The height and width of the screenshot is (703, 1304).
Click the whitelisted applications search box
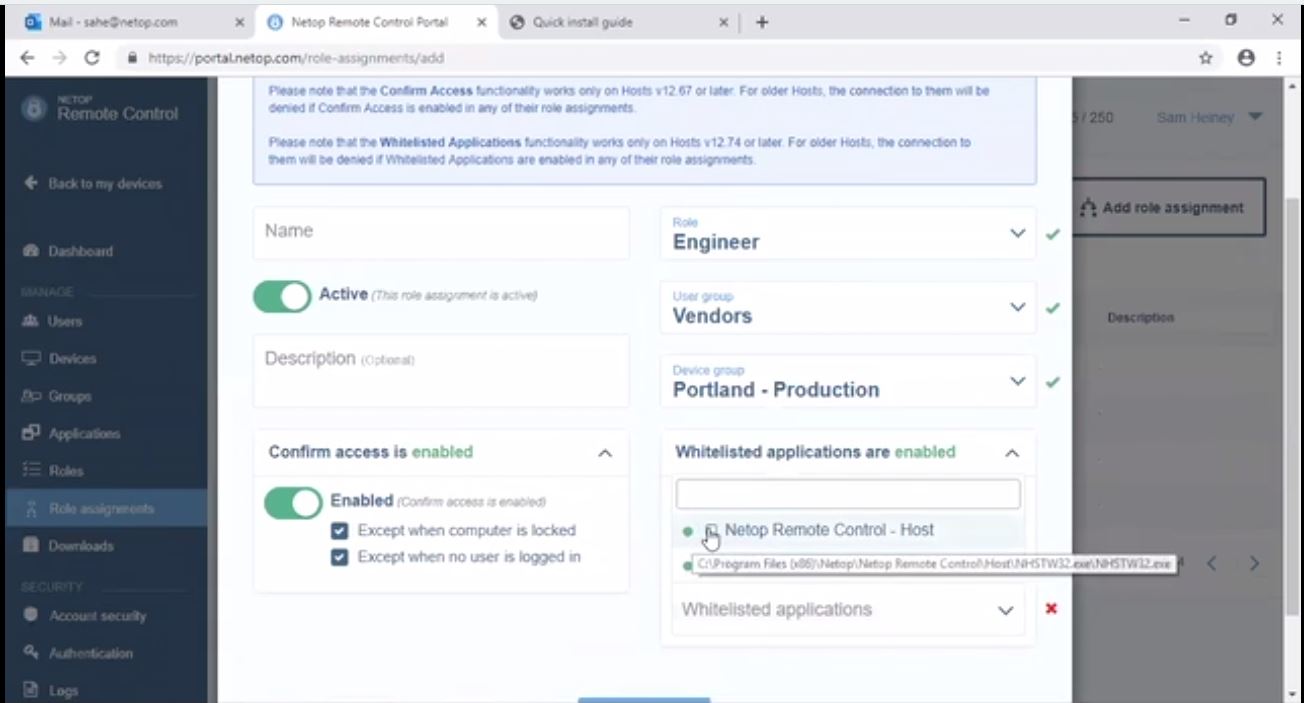[x=848, y=494]
